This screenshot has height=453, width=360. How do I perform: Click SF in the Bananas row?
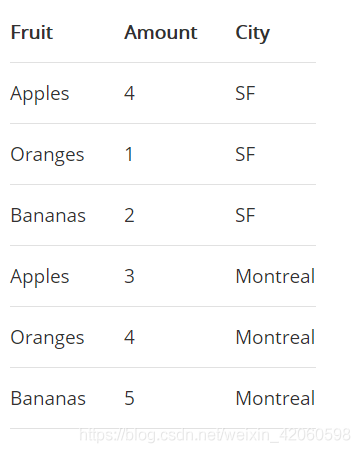click(245, 215)
